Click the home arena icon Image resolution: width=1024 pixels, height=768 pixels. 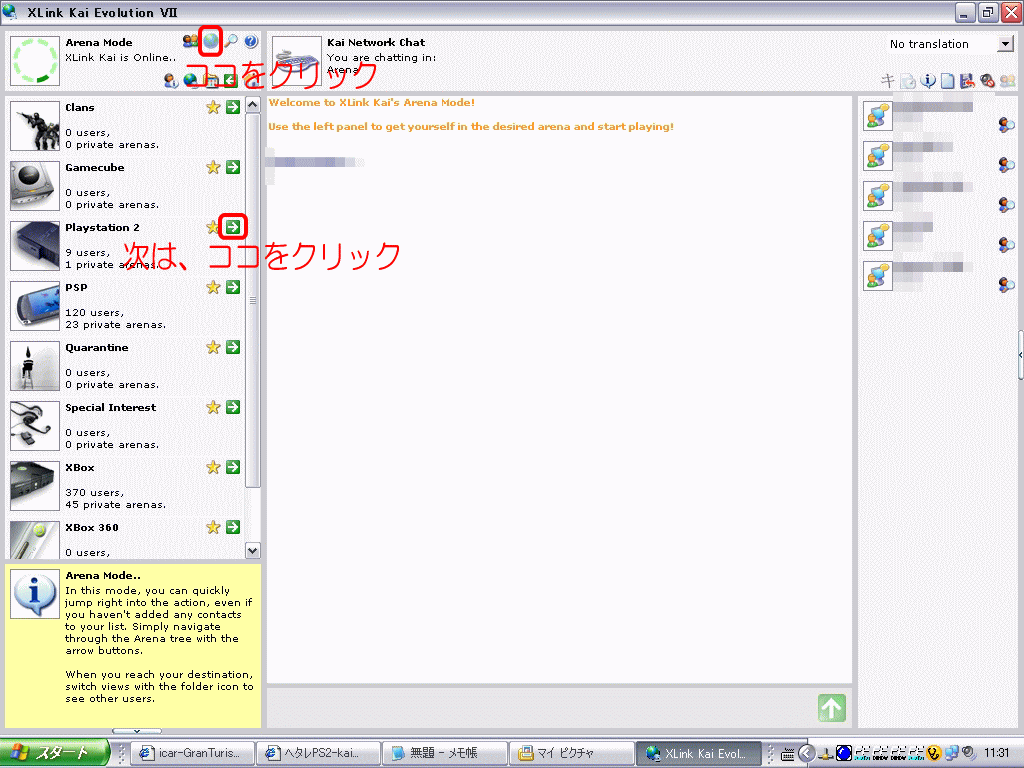(x=252, y=80)
